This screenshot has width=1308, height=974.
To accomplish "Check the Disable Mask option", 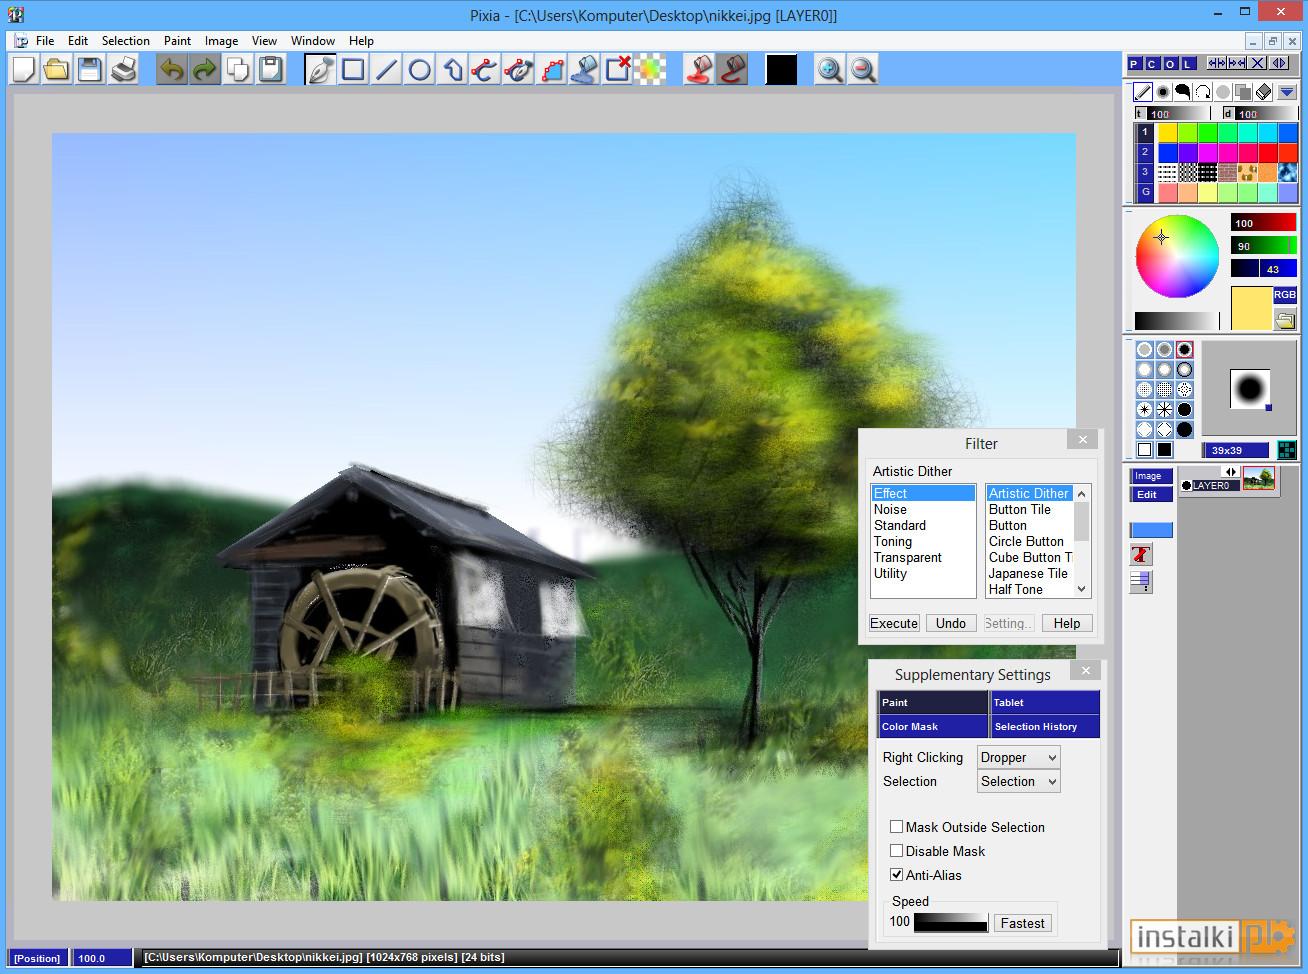I will [x=897, y=851].
